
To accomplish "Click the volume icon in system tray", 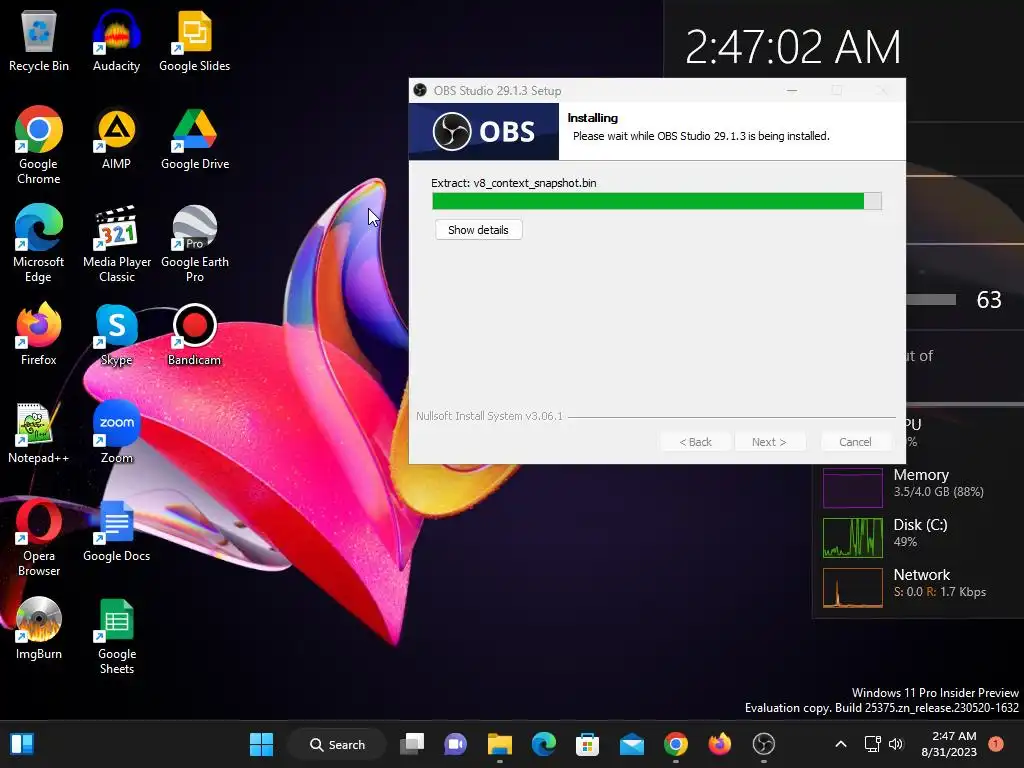I will click(x=896, y=744).
